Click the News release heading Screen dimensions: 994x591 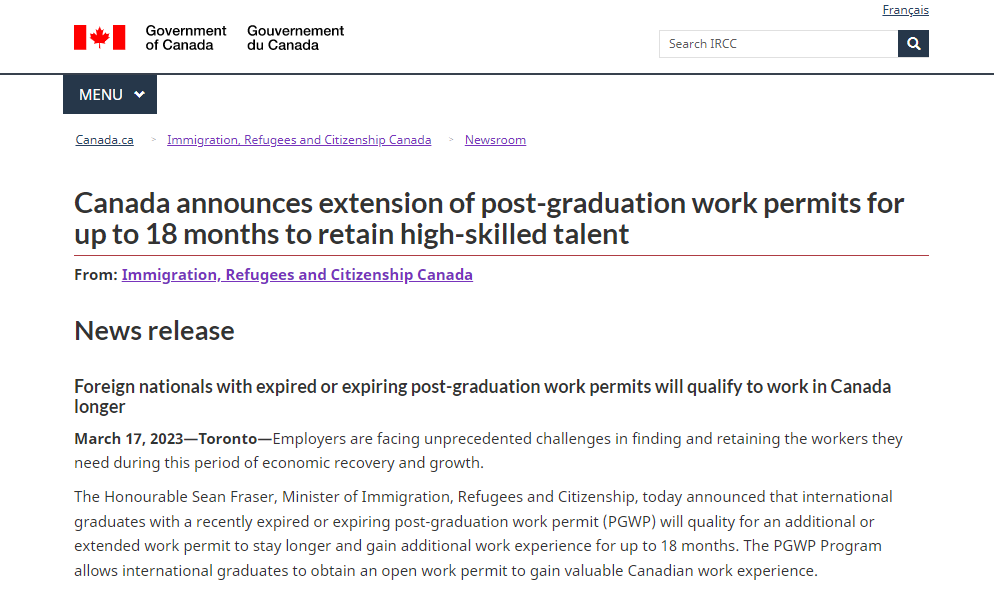point(155,331)
